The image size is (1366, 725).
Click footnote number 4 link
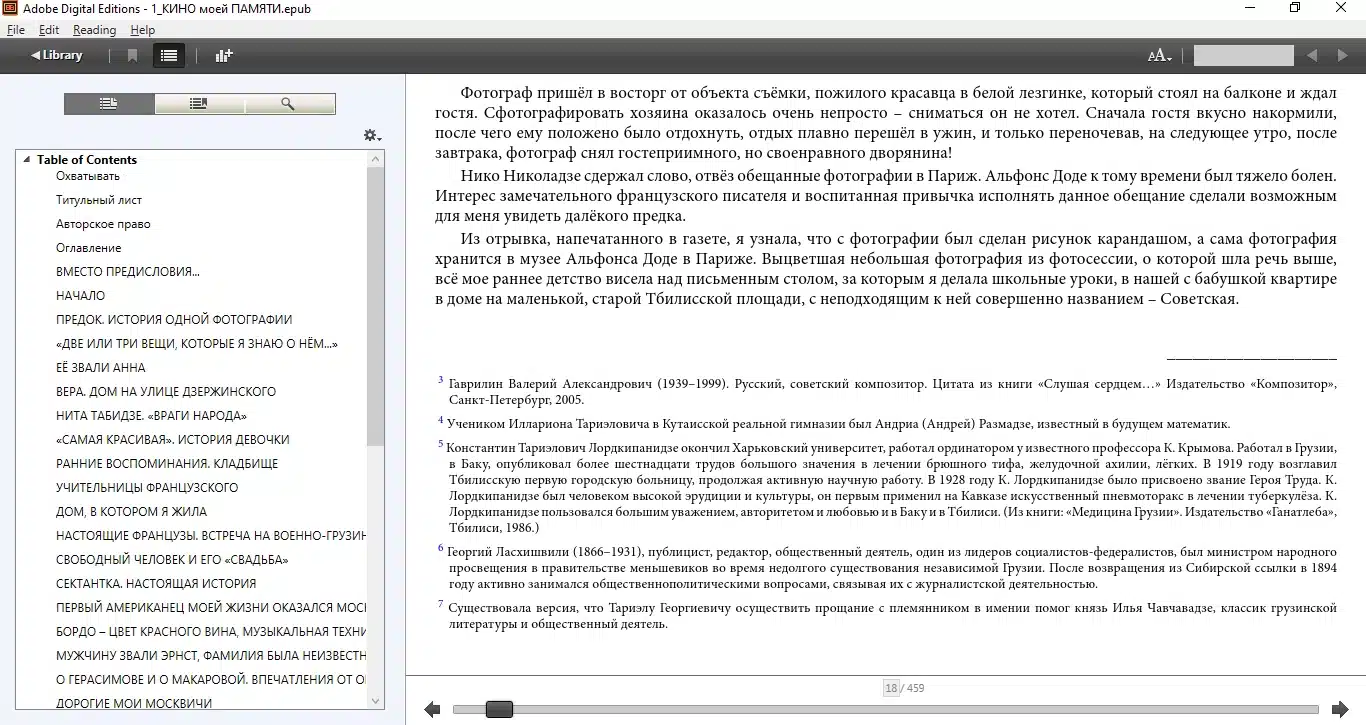[441, 420]
